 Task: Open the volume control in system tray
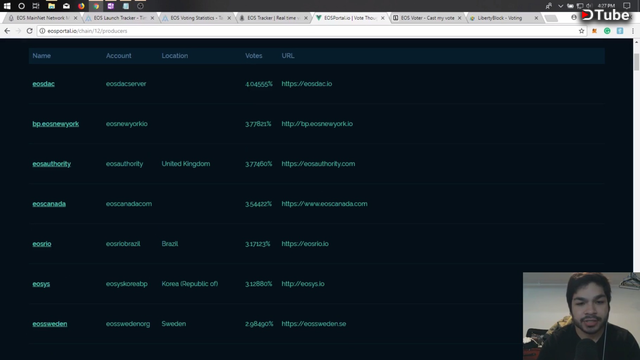click(x=589, y=6)
